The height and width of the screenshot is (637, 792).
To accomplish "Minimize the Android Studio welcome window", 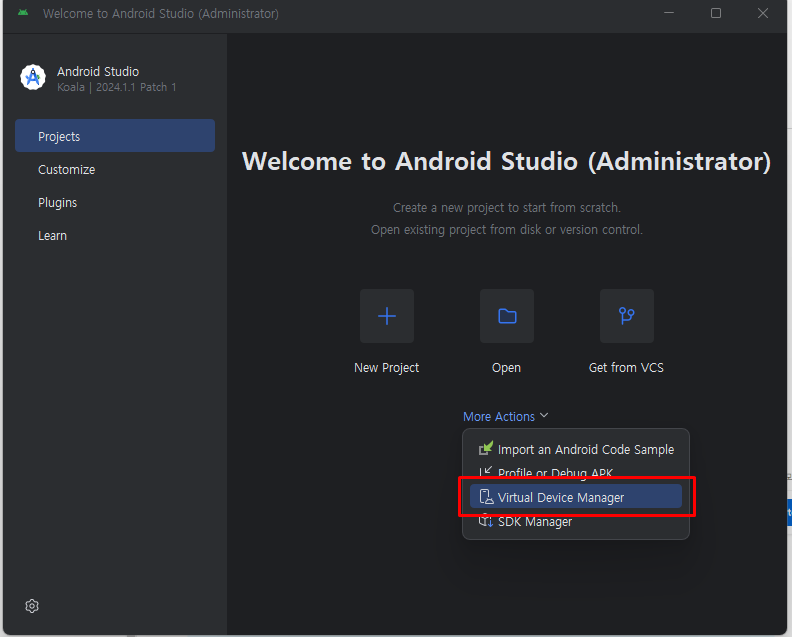I will [669, 13].
